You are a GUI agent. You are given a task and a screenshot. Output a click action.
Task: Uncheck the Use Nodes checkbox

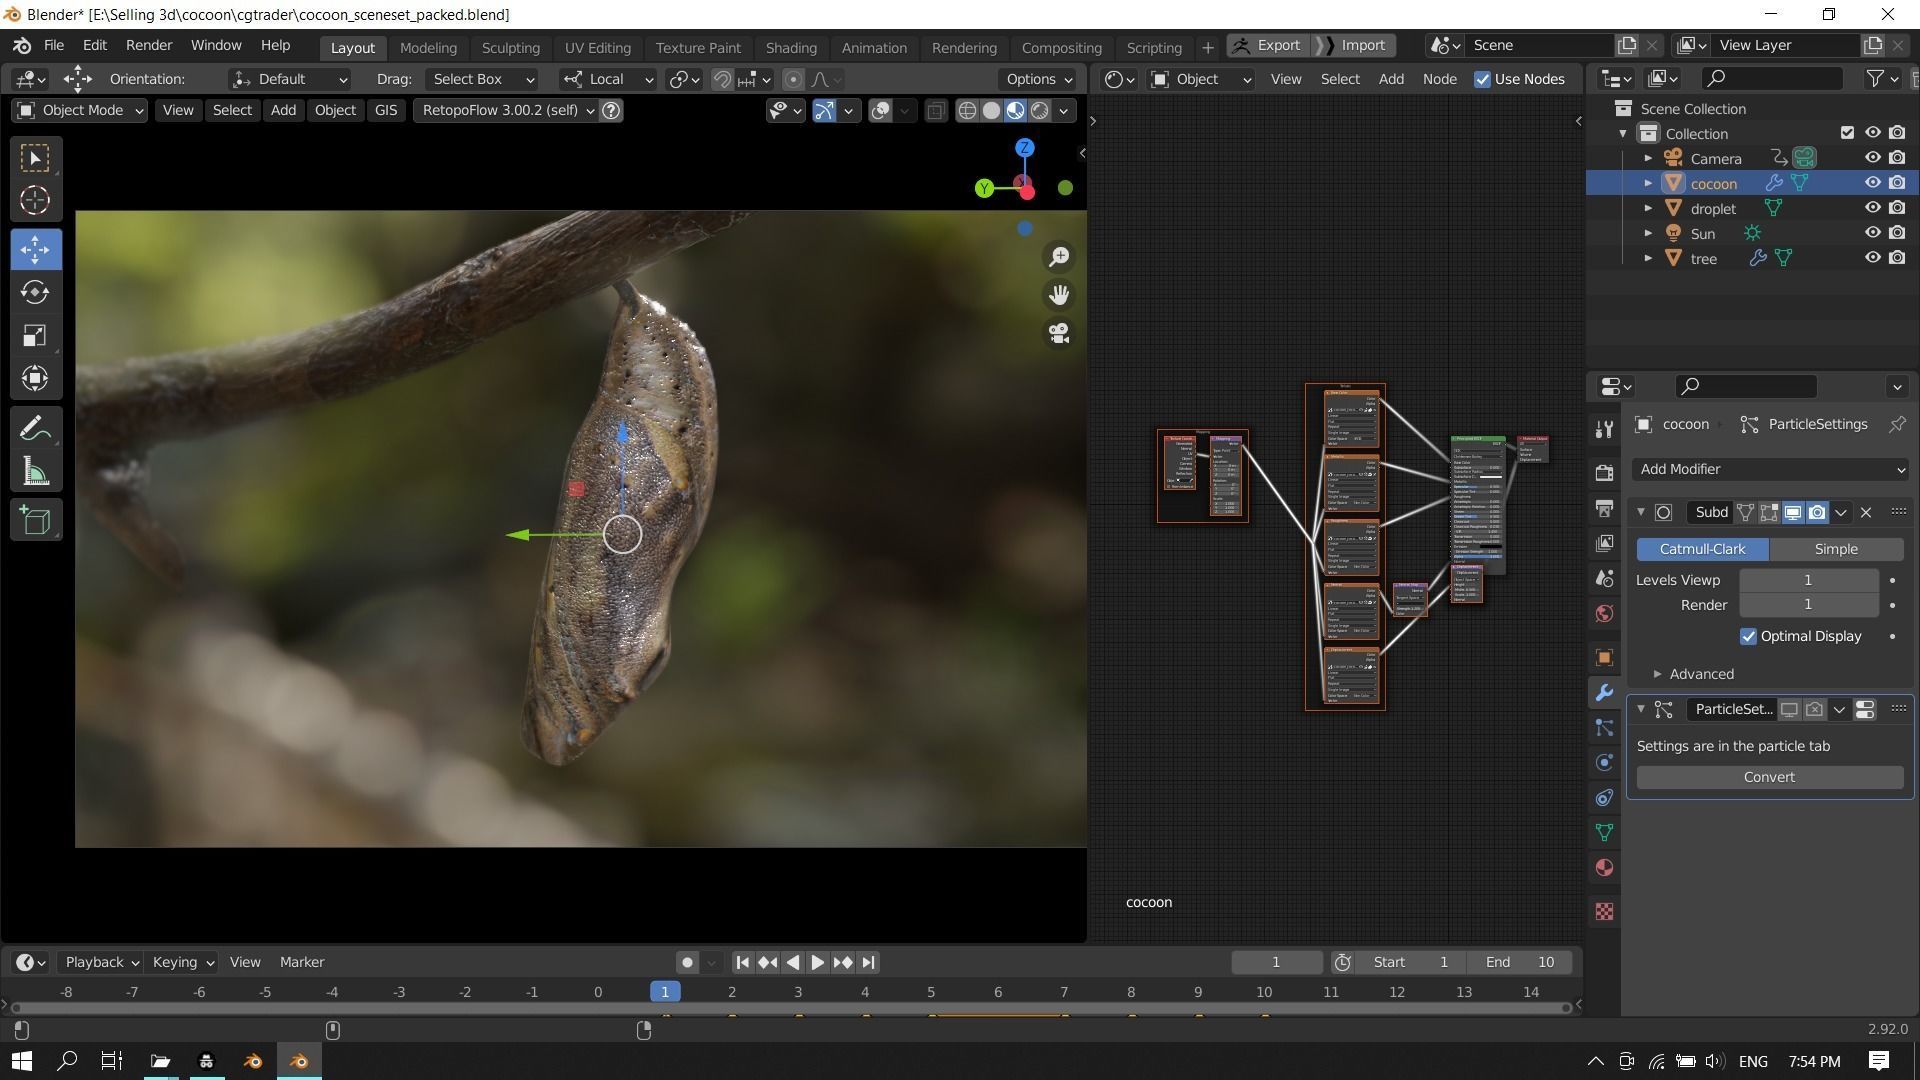(1482, 79)
